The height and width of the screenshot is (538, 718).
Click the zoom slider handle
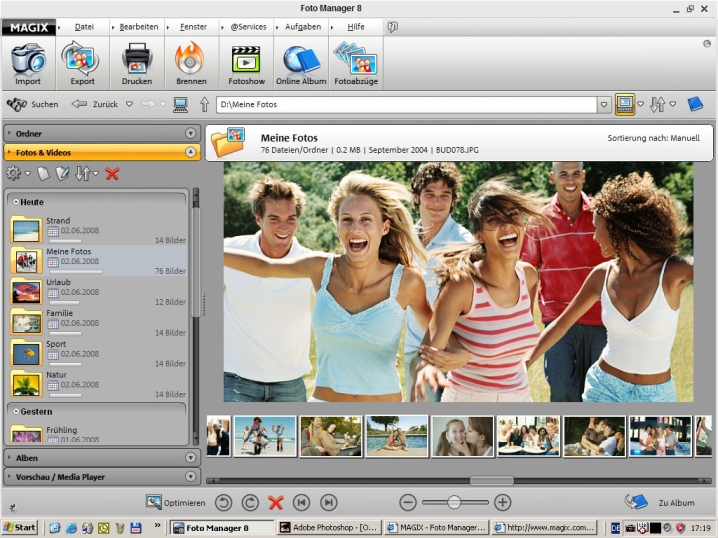[x=454, y=503]
